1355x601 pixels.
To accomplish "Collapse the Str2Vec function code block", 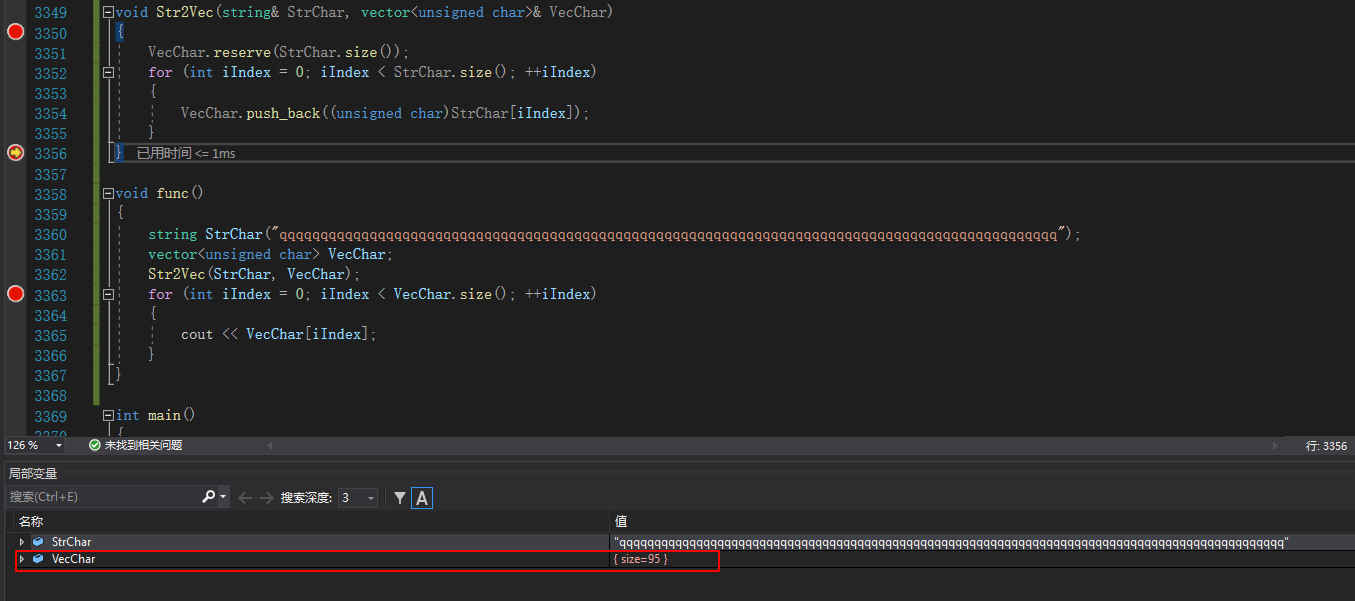I will 107,11.
